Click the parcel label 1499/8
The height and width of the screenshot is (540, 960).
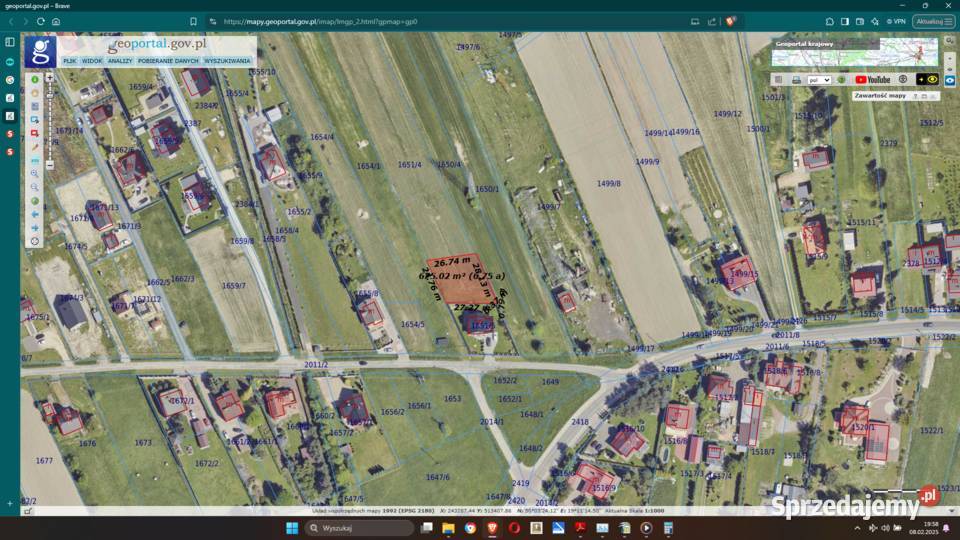609,183
